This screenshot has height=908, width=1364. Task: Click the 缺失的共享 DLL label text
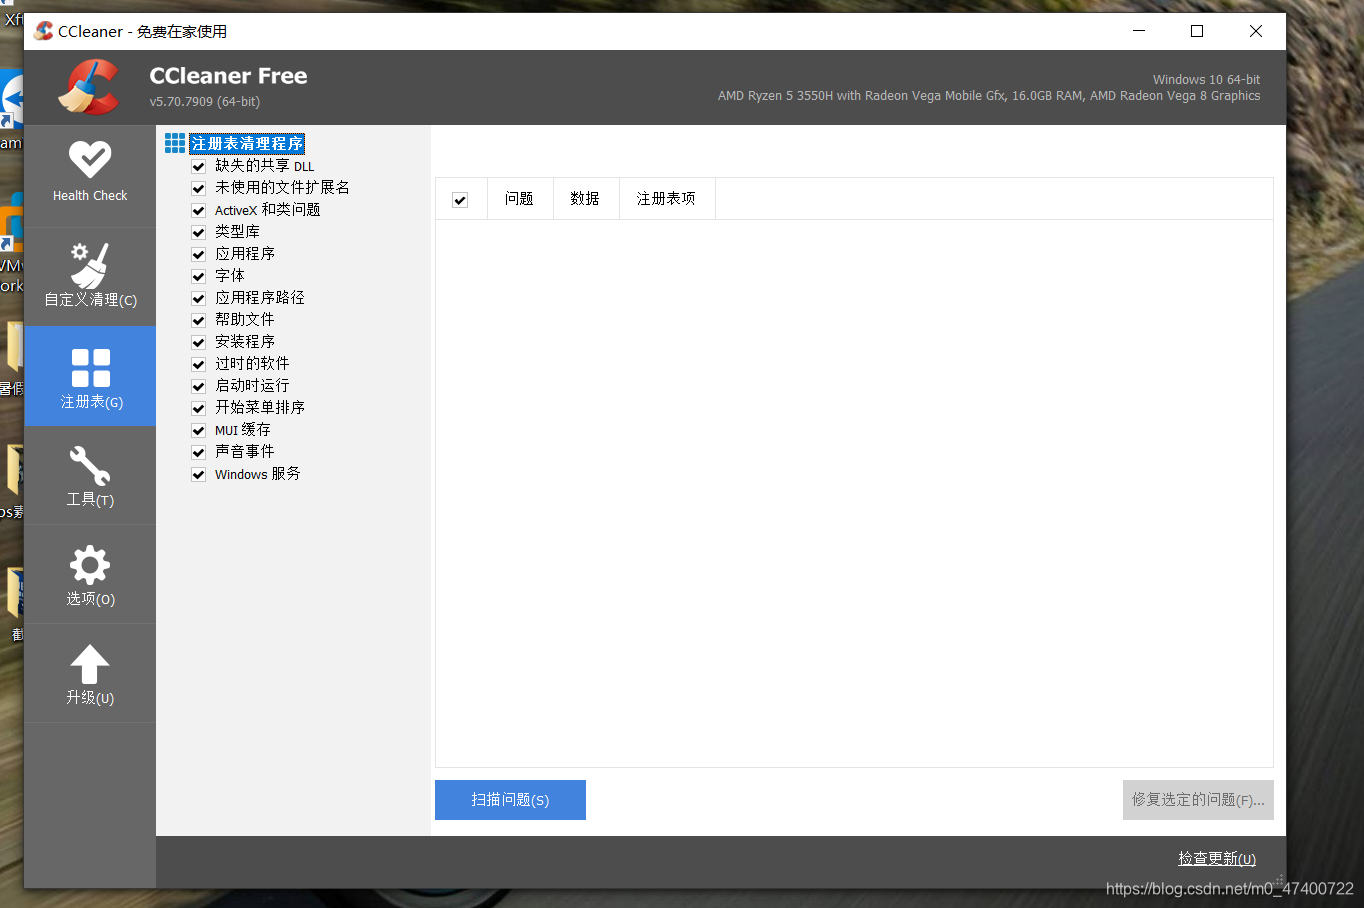(x=264, y=166)
